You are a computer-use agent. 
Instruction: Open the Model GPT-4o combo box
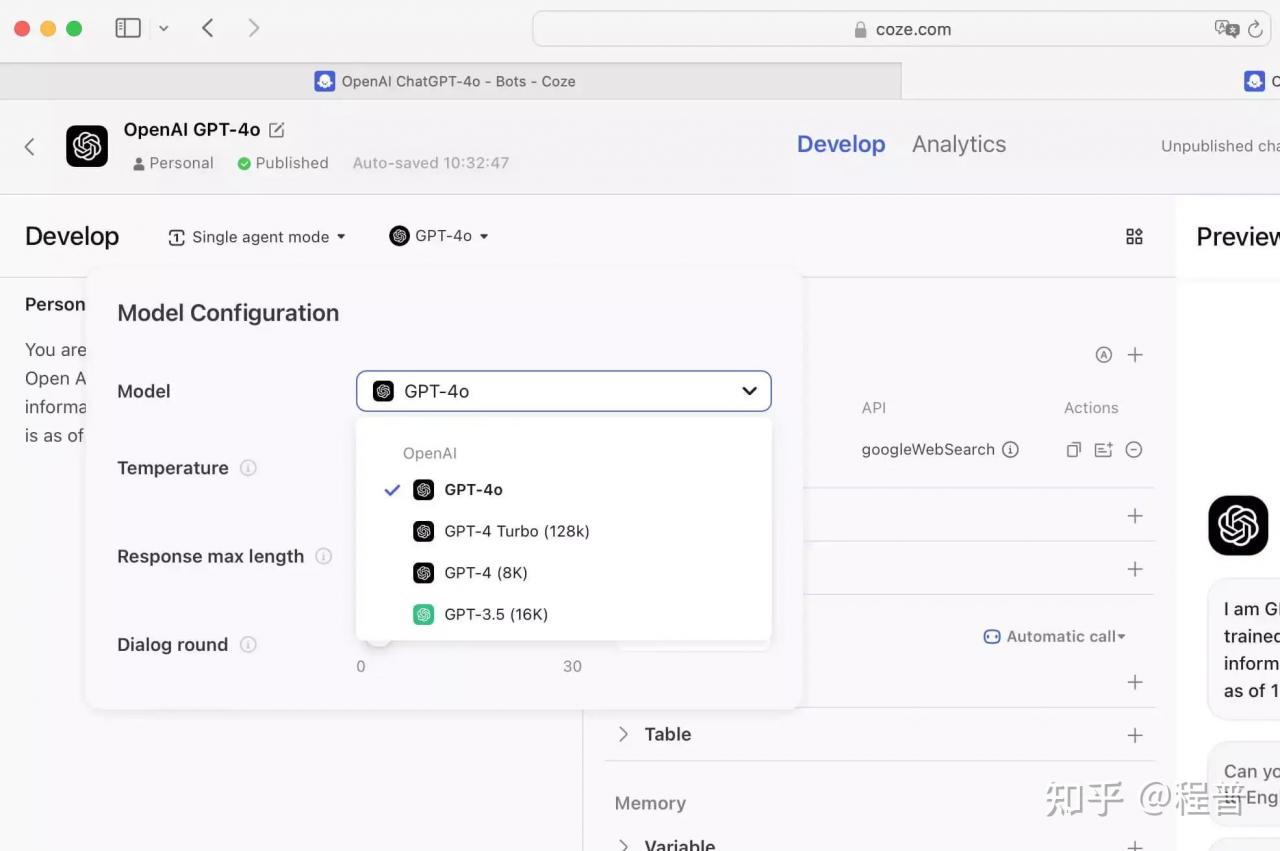(564, 391)
